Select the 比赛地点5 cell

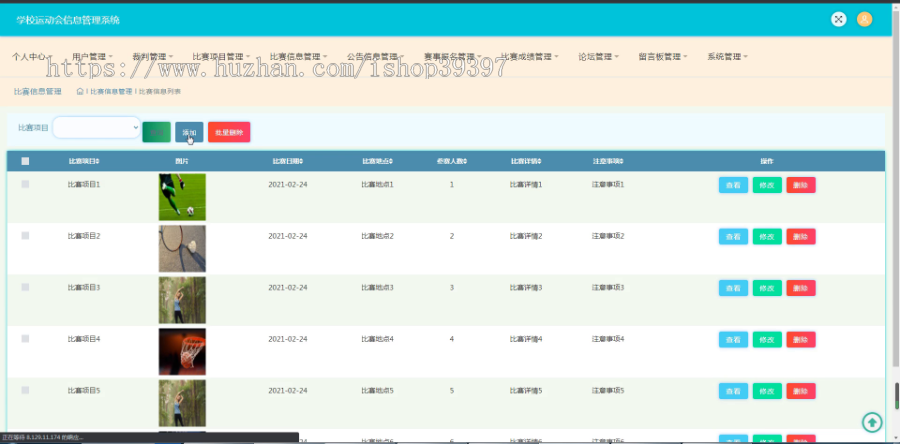pyautogui.click(x=377, y=391)
